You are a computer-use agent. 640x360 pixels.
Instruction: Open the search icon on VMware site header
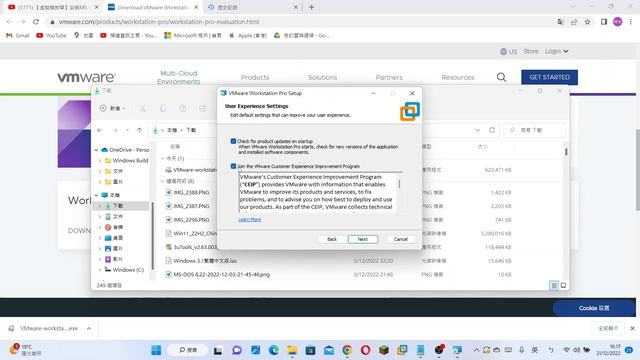click(501, 77)
